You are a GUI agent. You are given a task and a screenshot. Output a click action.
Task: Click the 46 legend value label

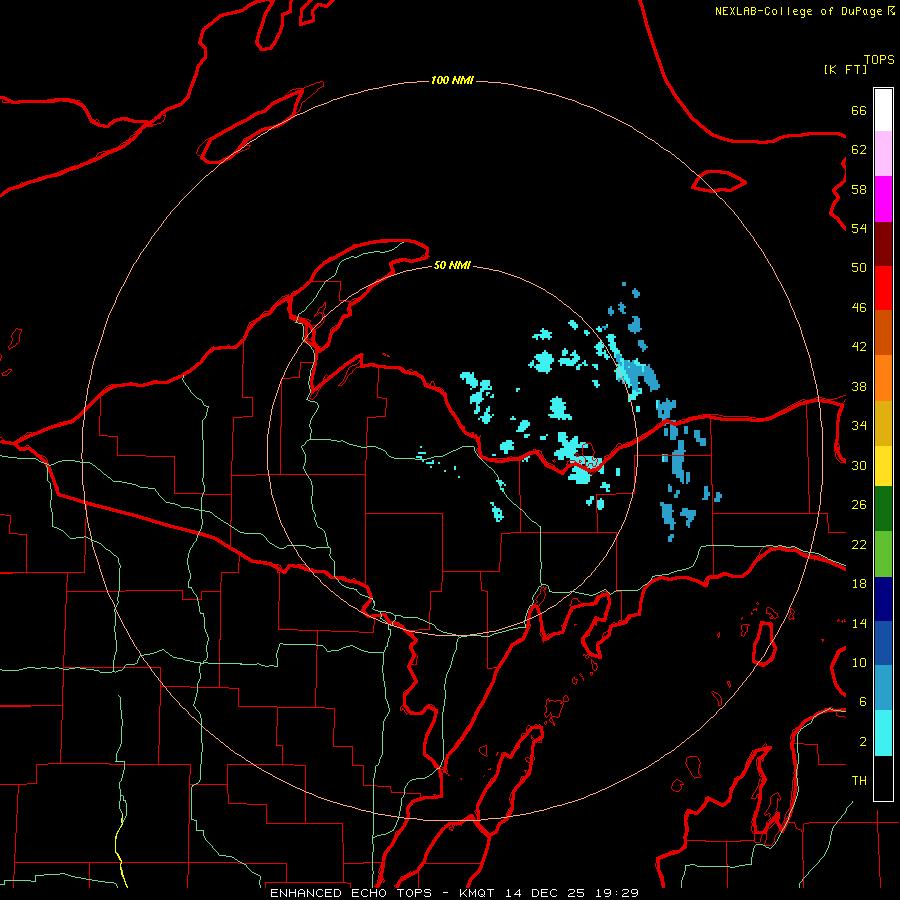click(x=859, y=308)
